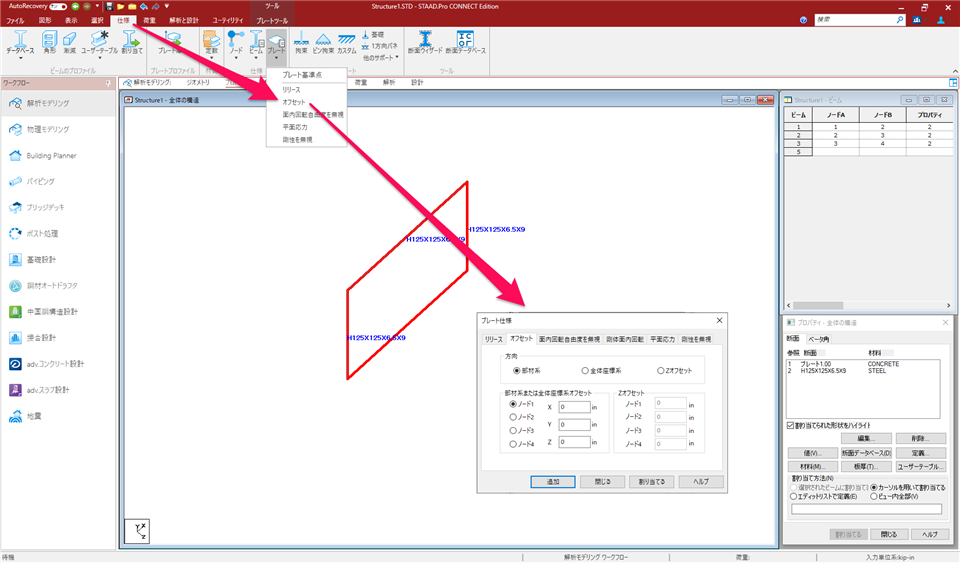Screen dimensions: 960x563
Task: Open 解析モデリング in the workflow panel
Action: click(58, 103)
